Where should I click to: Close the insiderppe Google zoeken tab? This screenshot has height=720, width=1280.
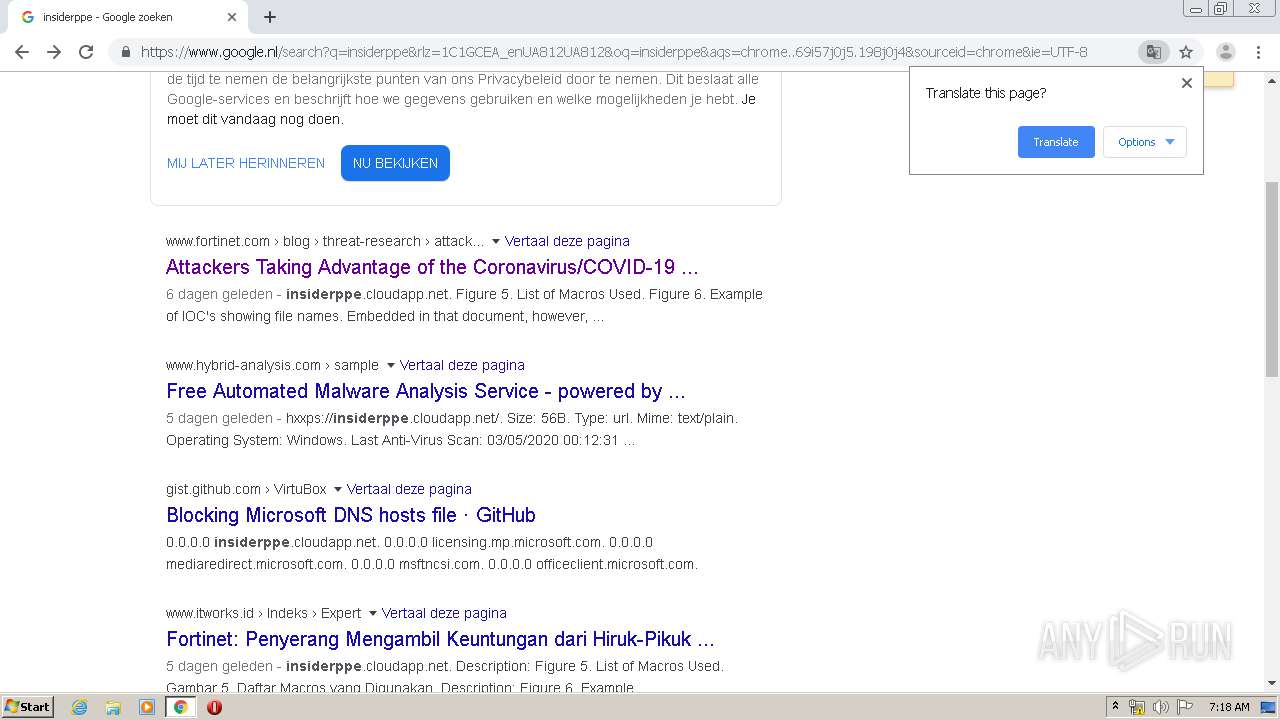pyautogui.click(x=232, y=17)
